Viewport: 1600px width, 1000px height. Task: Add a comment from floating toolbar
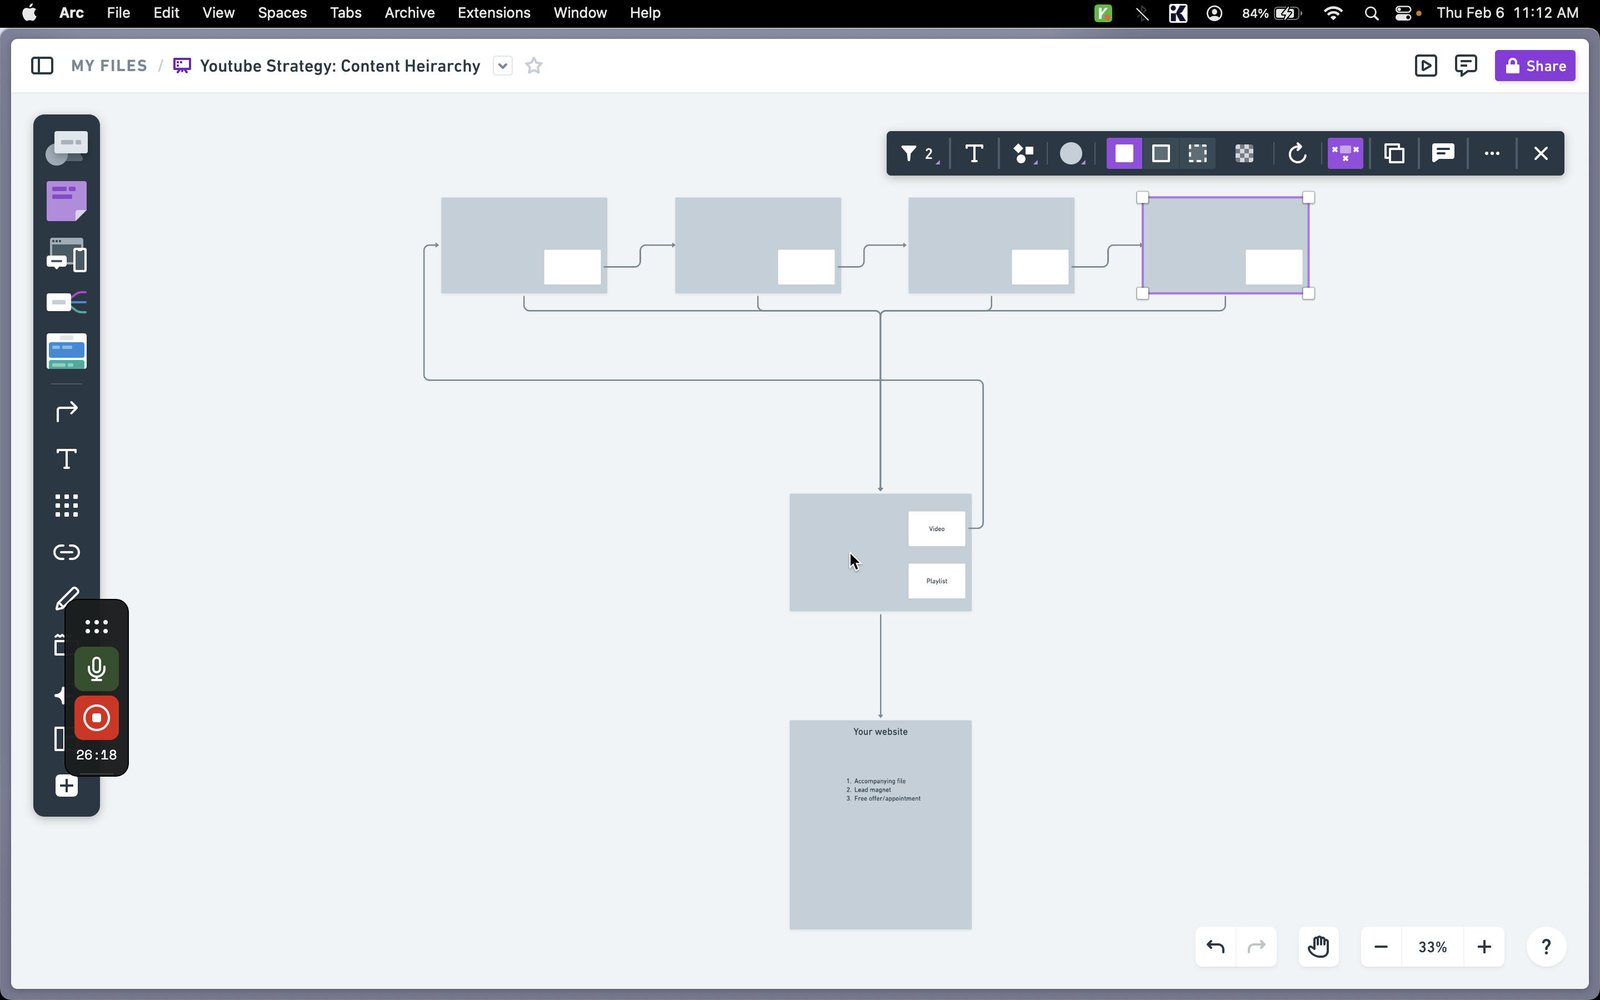[x=1442, y=154]
